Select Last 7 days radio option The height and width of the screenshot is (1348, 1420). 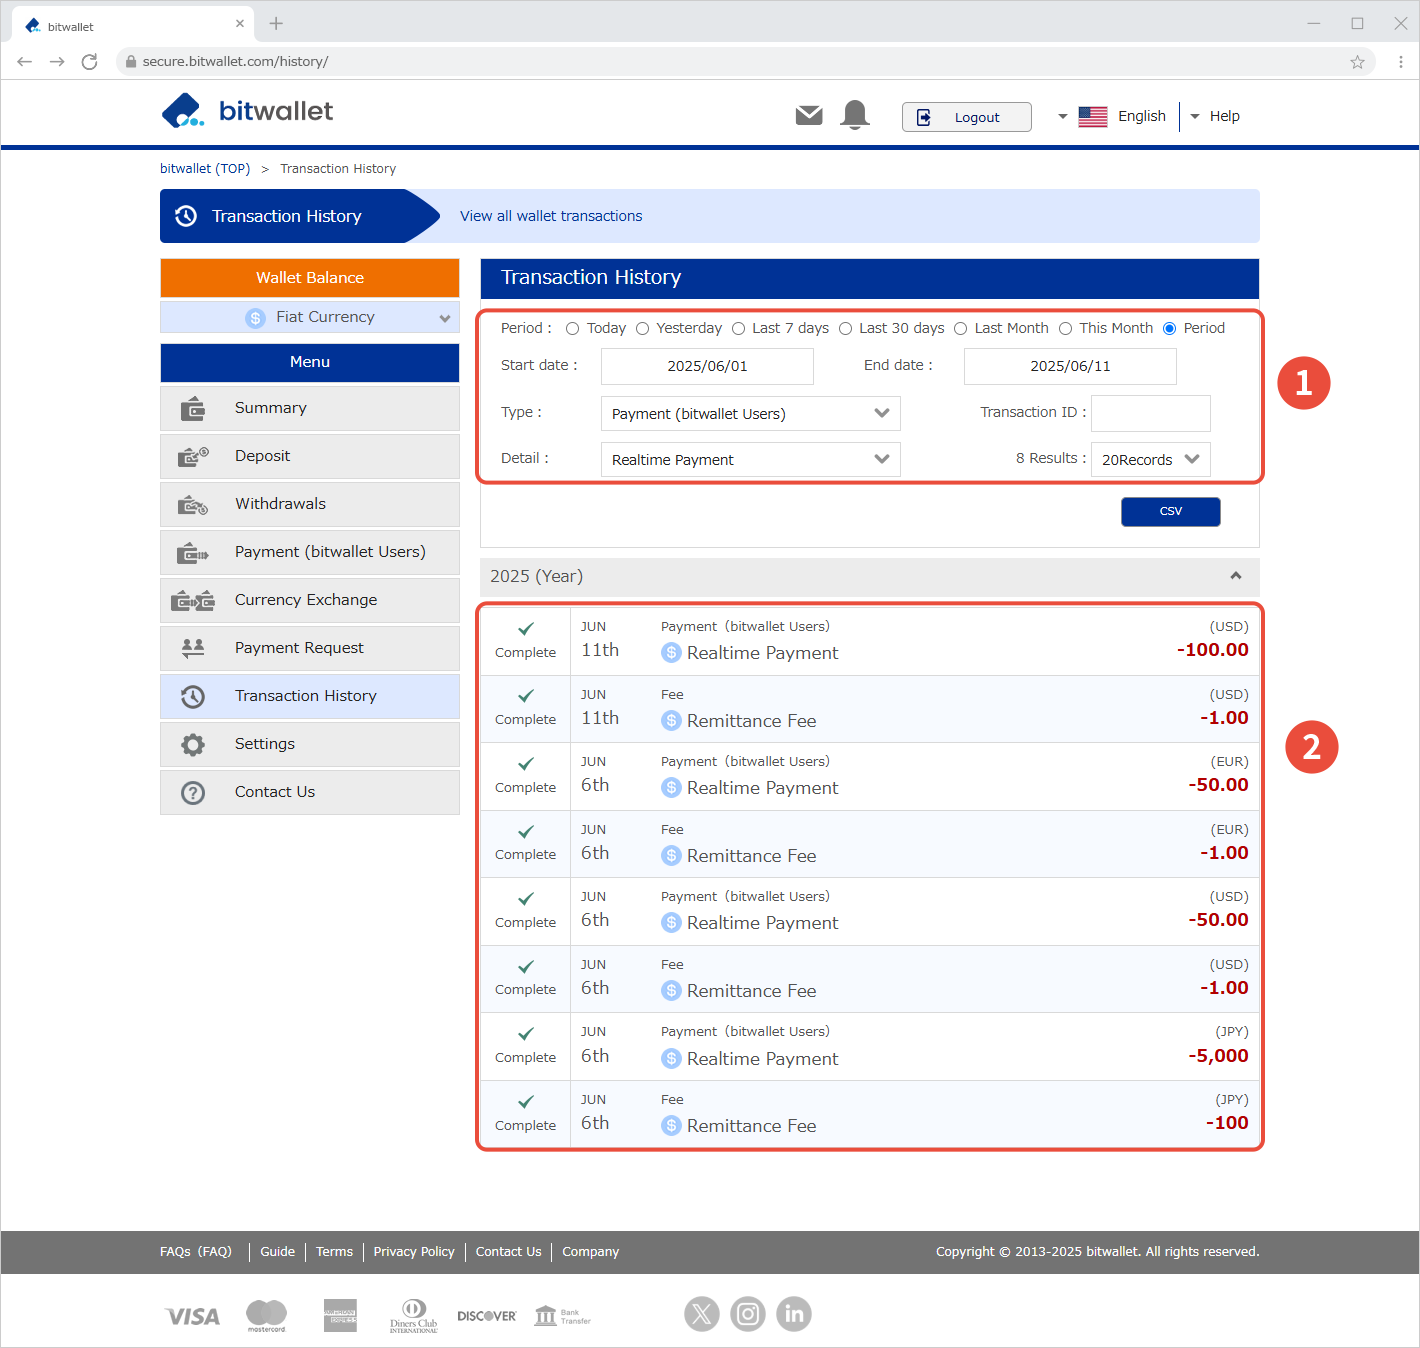(x=739, y=329)
